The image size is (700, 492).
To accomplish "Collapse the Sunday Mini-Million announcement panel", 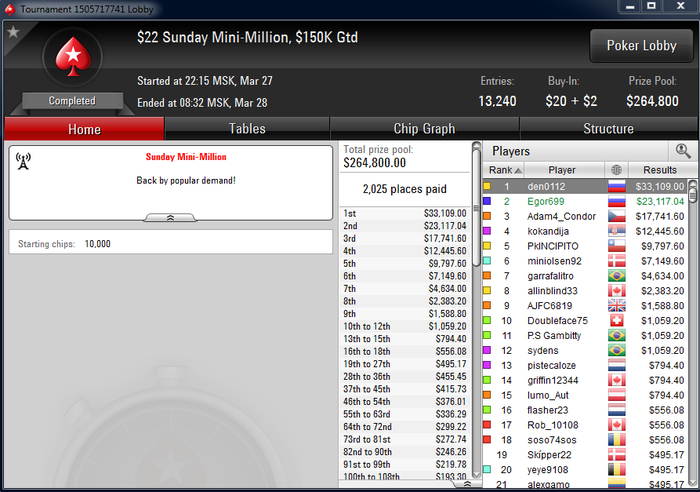I will coord(170,217).
